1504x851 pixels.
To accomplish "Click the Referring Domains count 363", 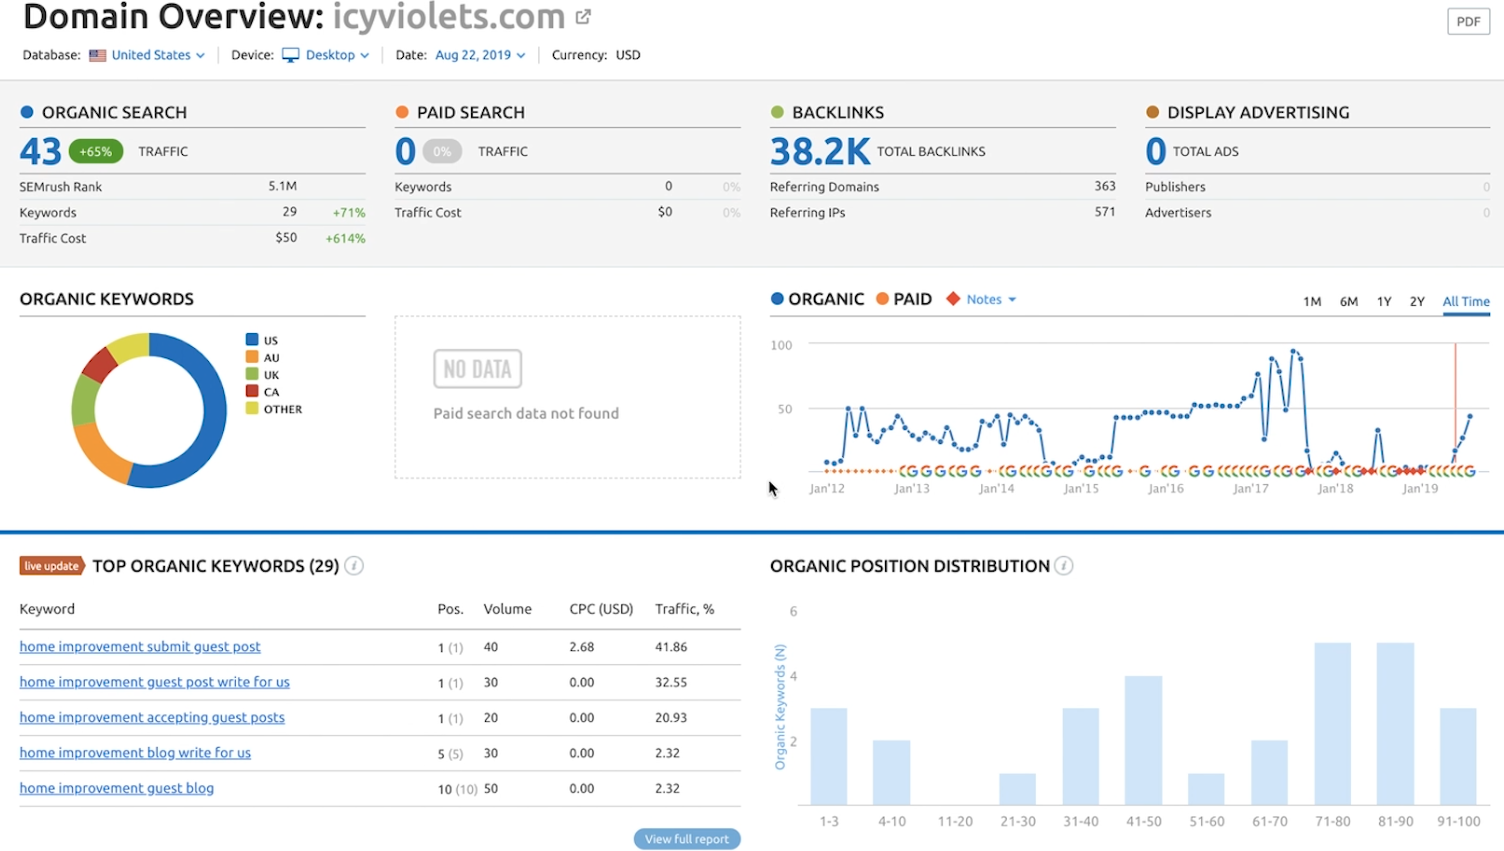I will coord(1104,186).
